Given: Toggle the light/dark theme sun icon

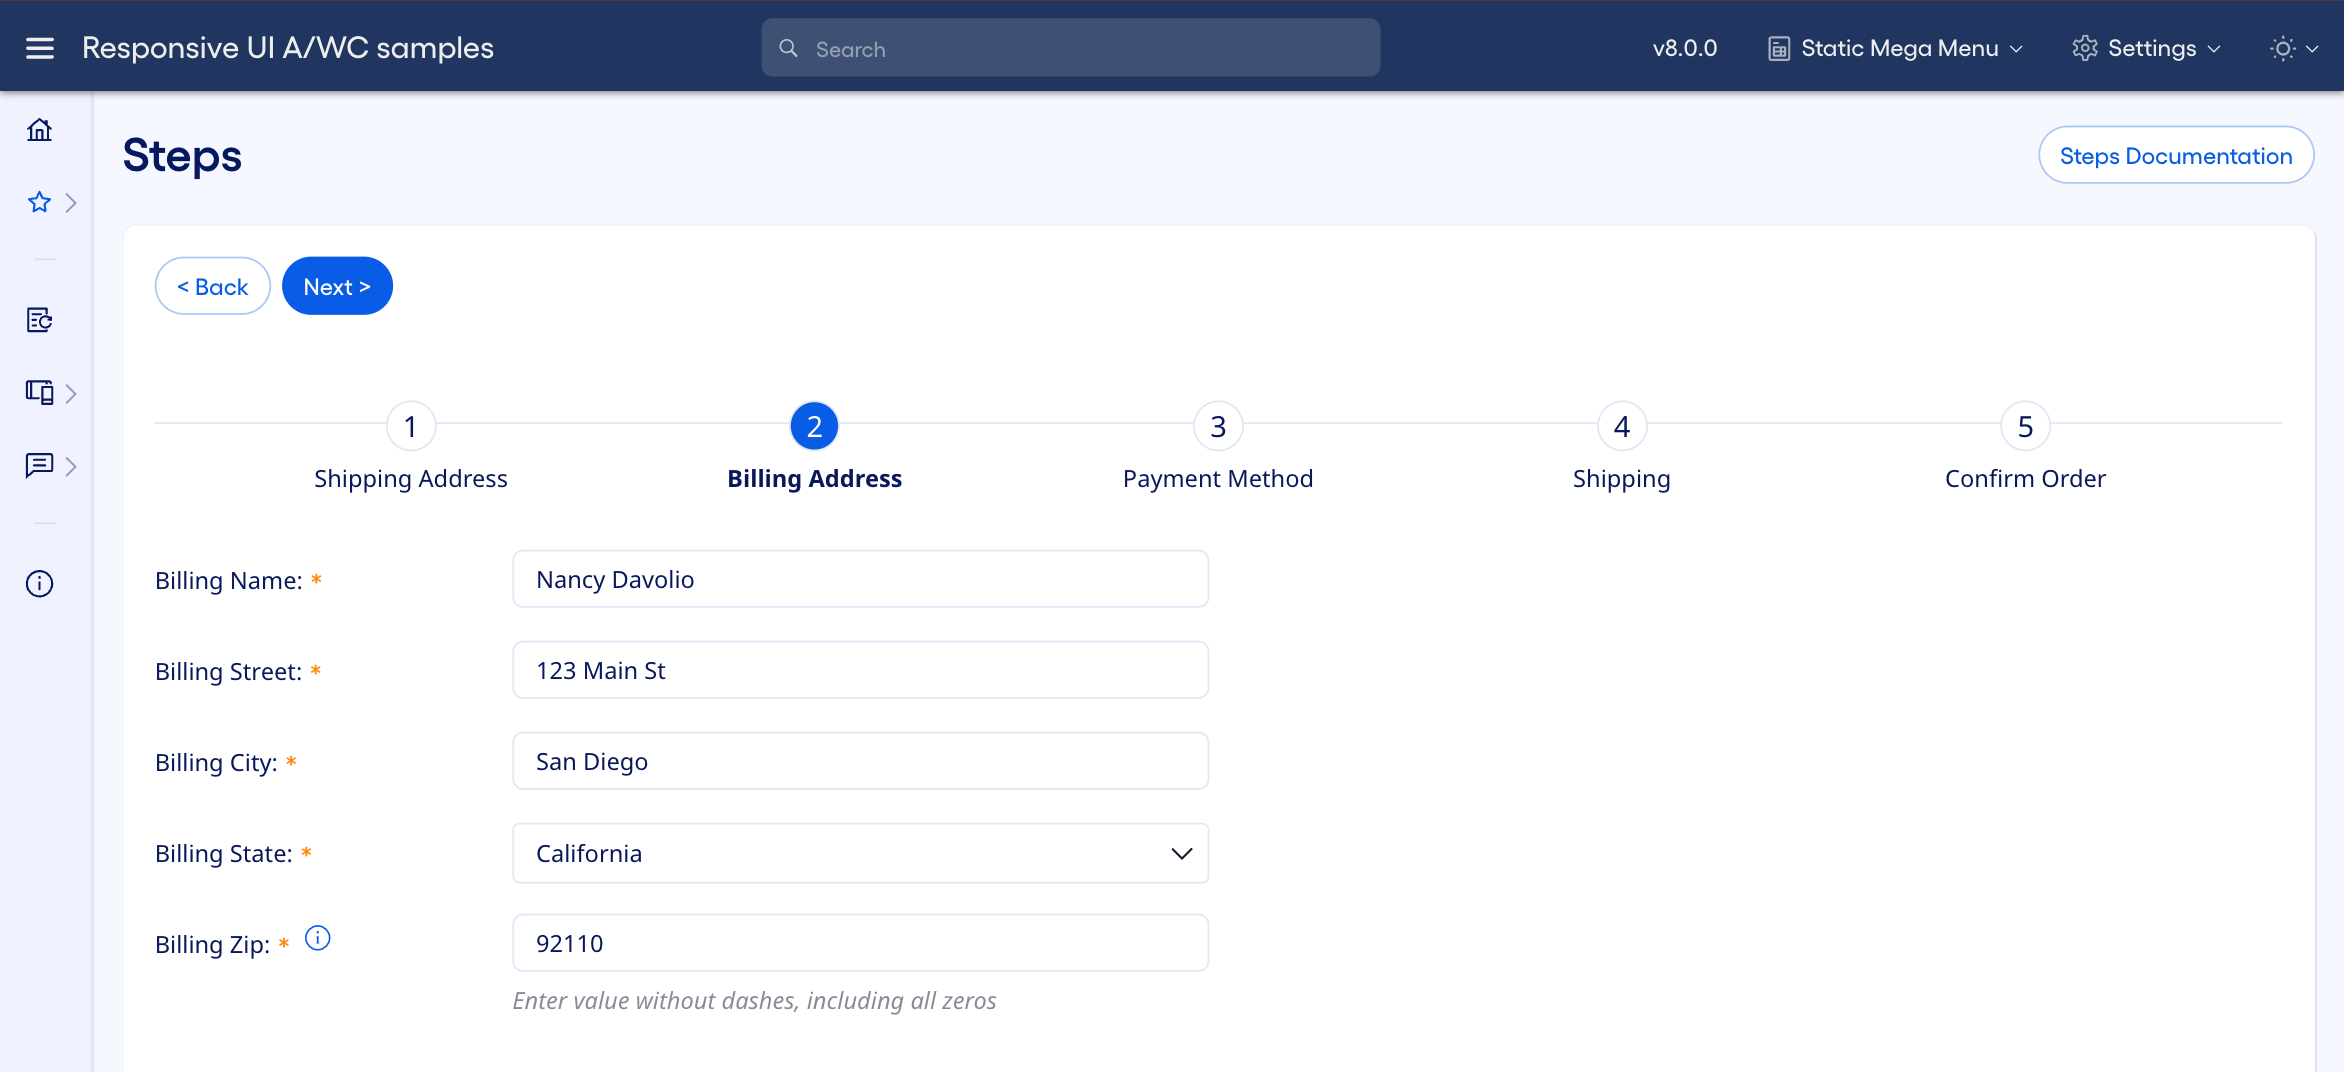Looking at the screenshot, I should [x=2283, y=48].
